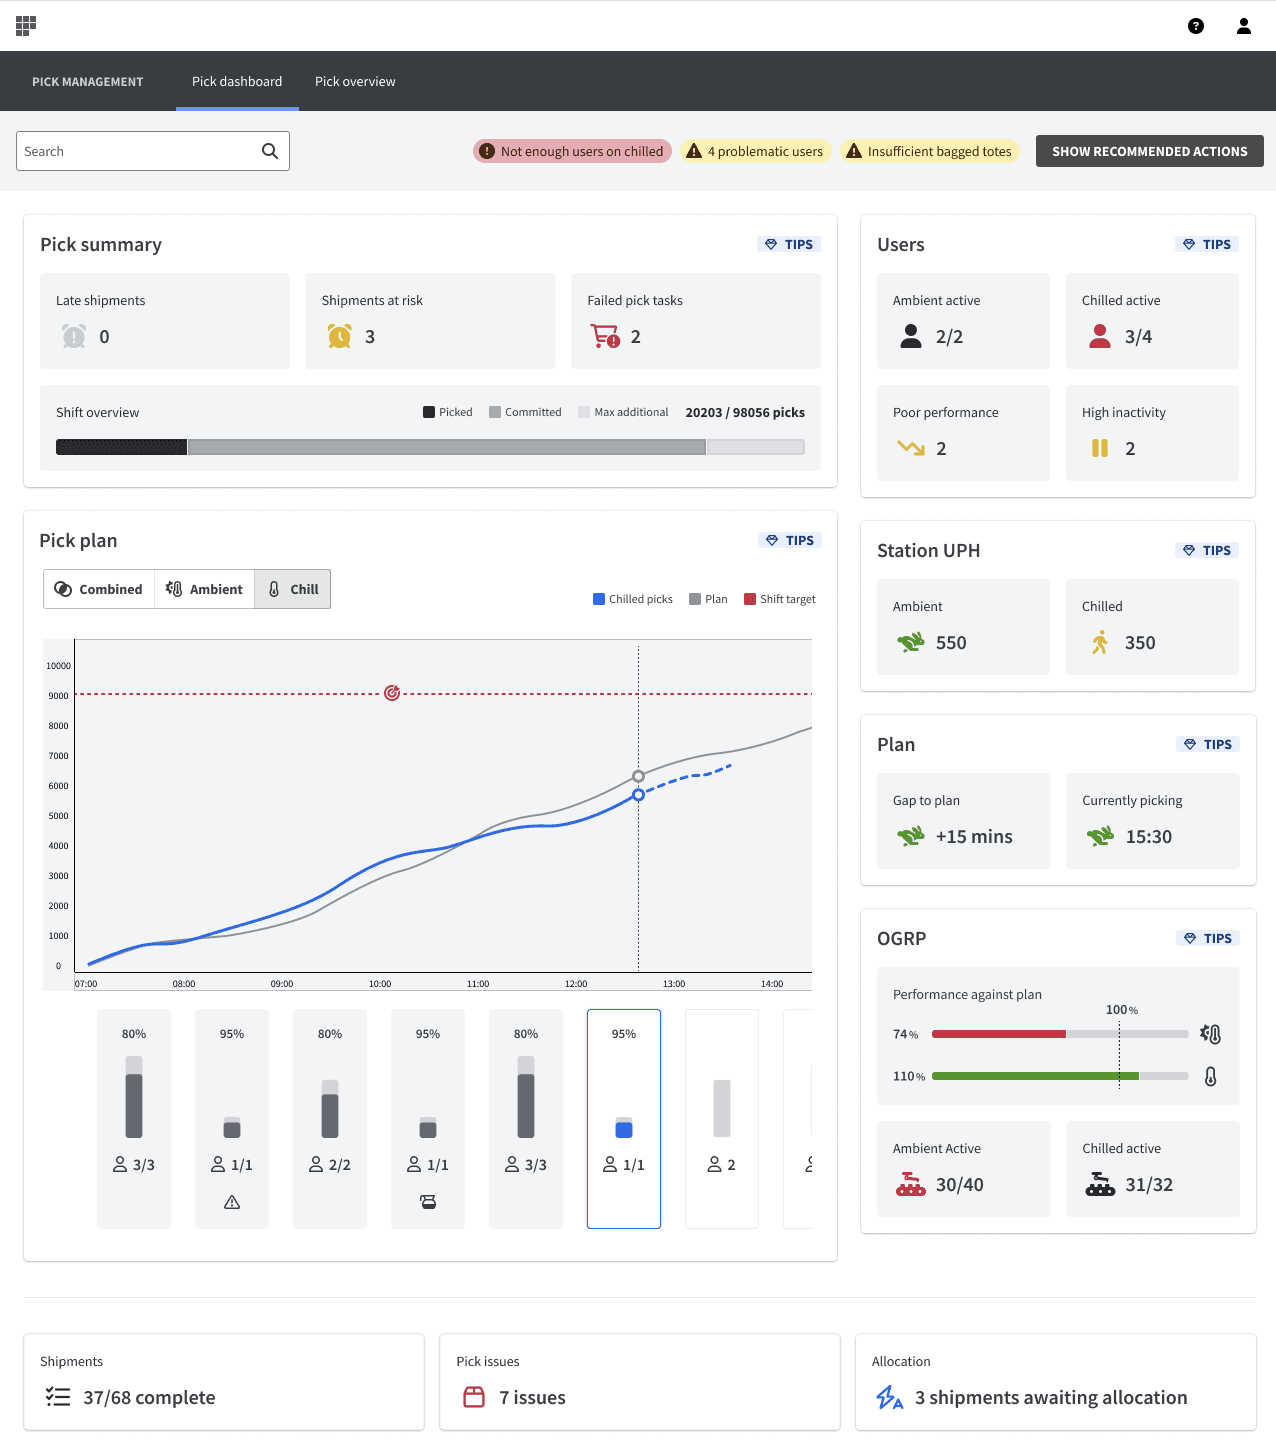This screenshot has height=1456, width=1276.
Task: Click the Chilled active red user icon
Action: [1100, 336]
